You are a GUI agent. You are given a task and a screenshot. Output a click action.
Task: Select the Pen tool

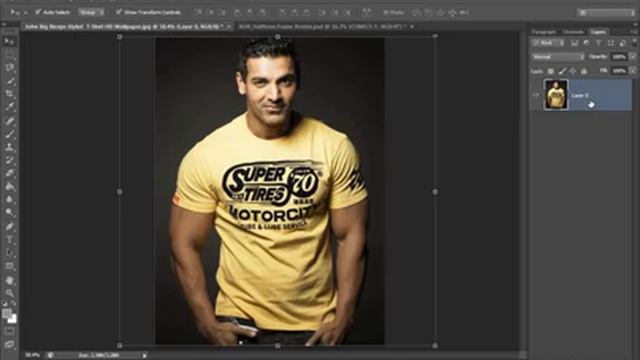pos(9,226)
